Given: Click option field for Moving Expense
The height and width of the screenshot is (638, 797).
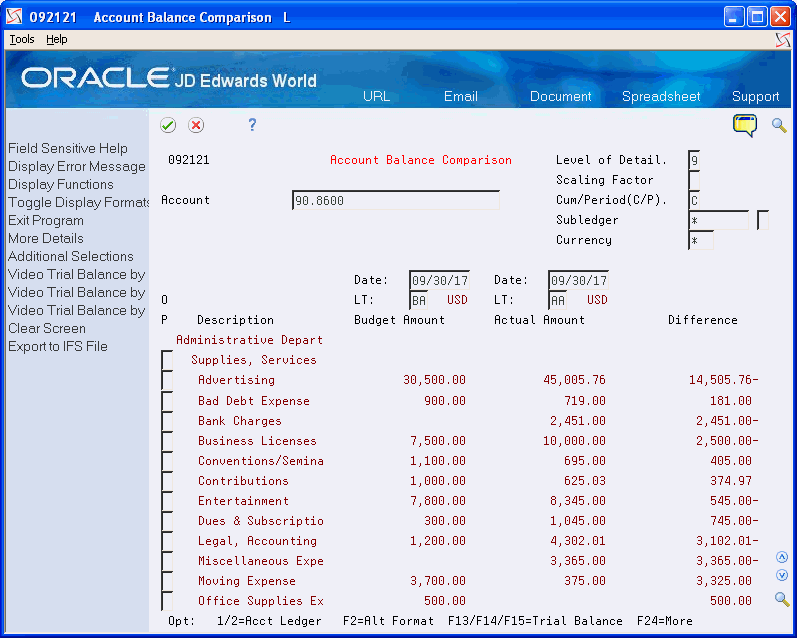Looking at the screenshot, I should (167, 581).
